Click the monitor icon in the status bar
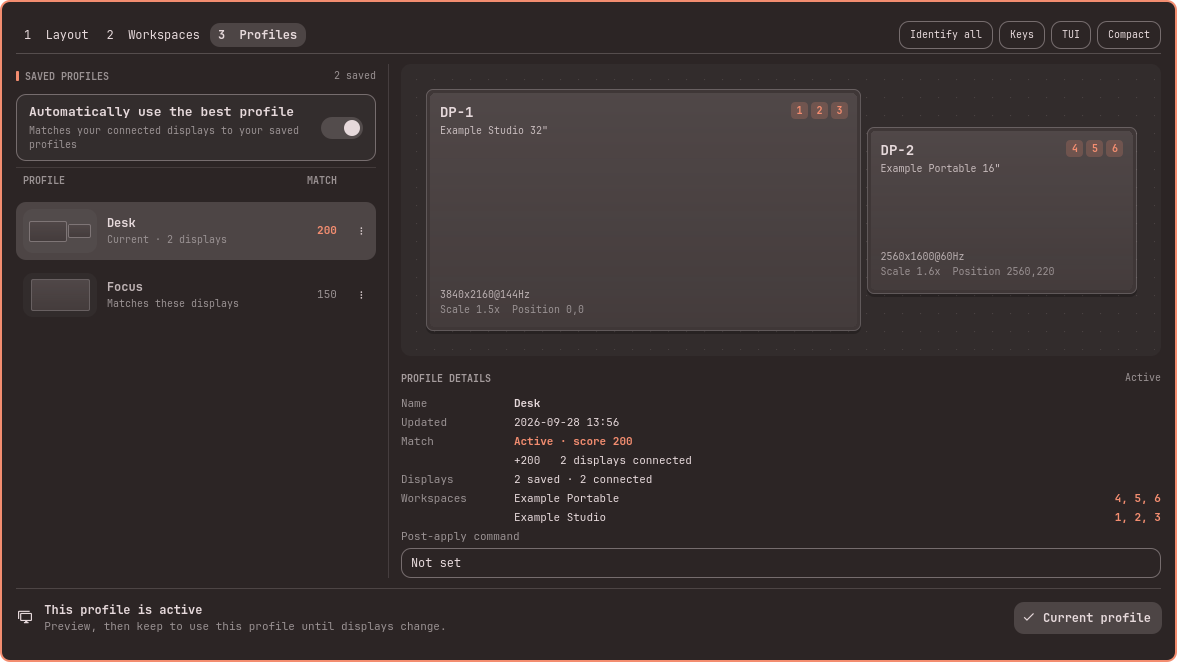1177x662 pixels. point(25,617)
